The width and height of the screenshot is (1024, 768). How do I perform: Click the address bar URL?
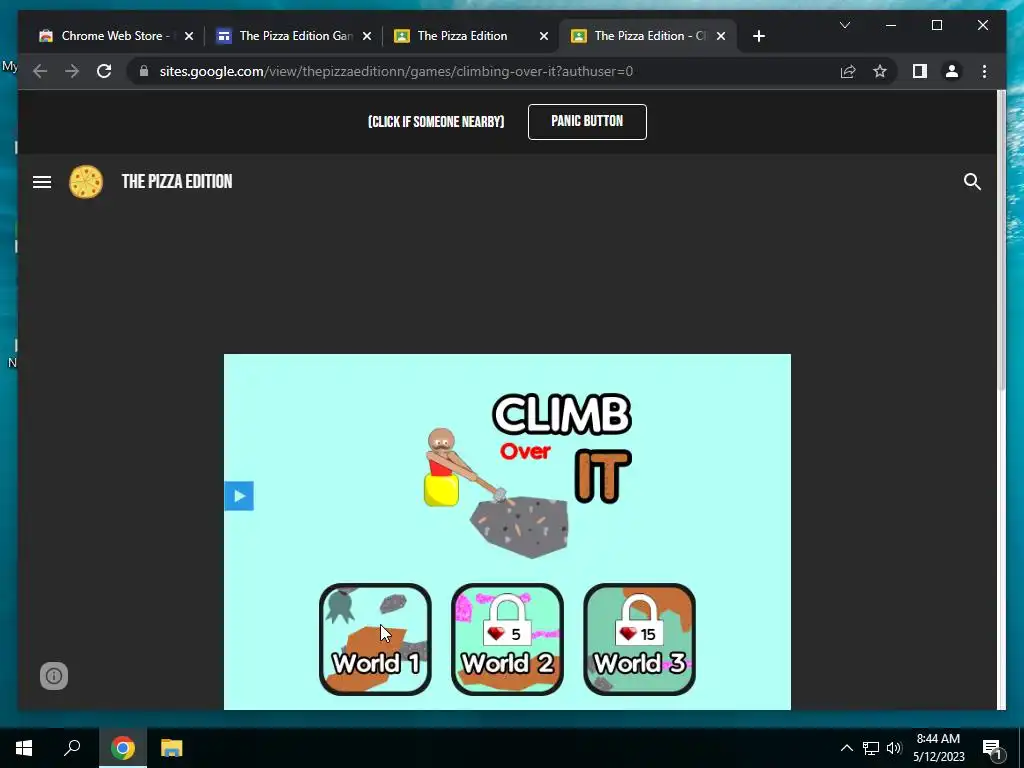396,71
